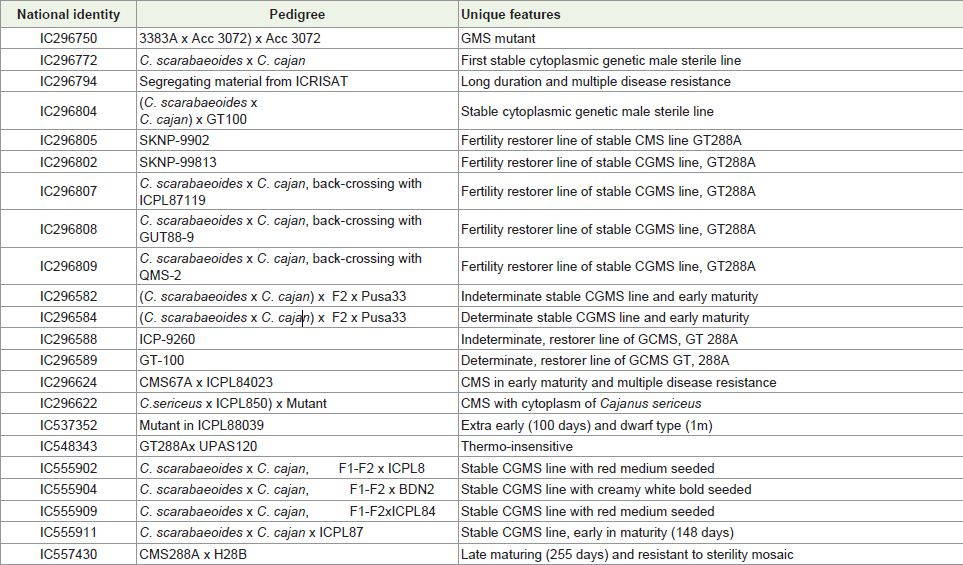The height and width of the screenshot is (565, 963).
Task: Select the IC296750 identity cell
Action: click(x=68, y=38)
